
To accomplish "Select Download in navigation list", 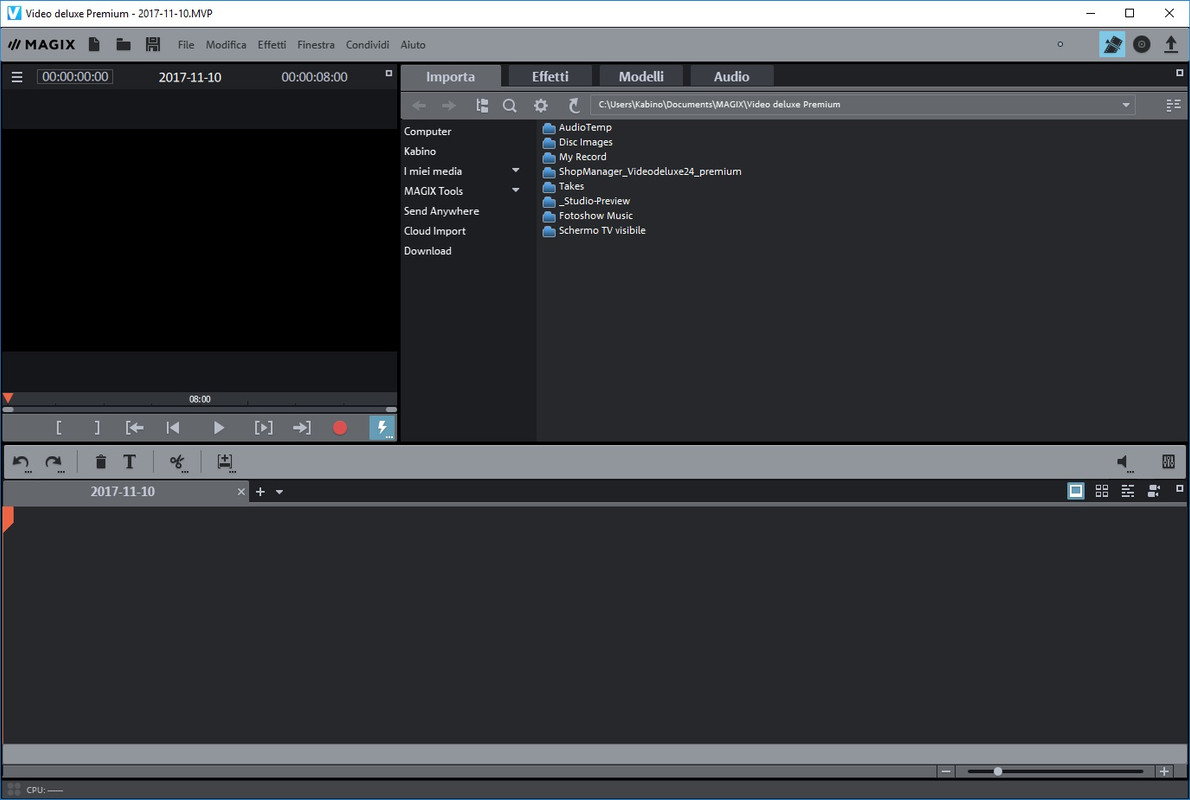I will click(427, 250).
